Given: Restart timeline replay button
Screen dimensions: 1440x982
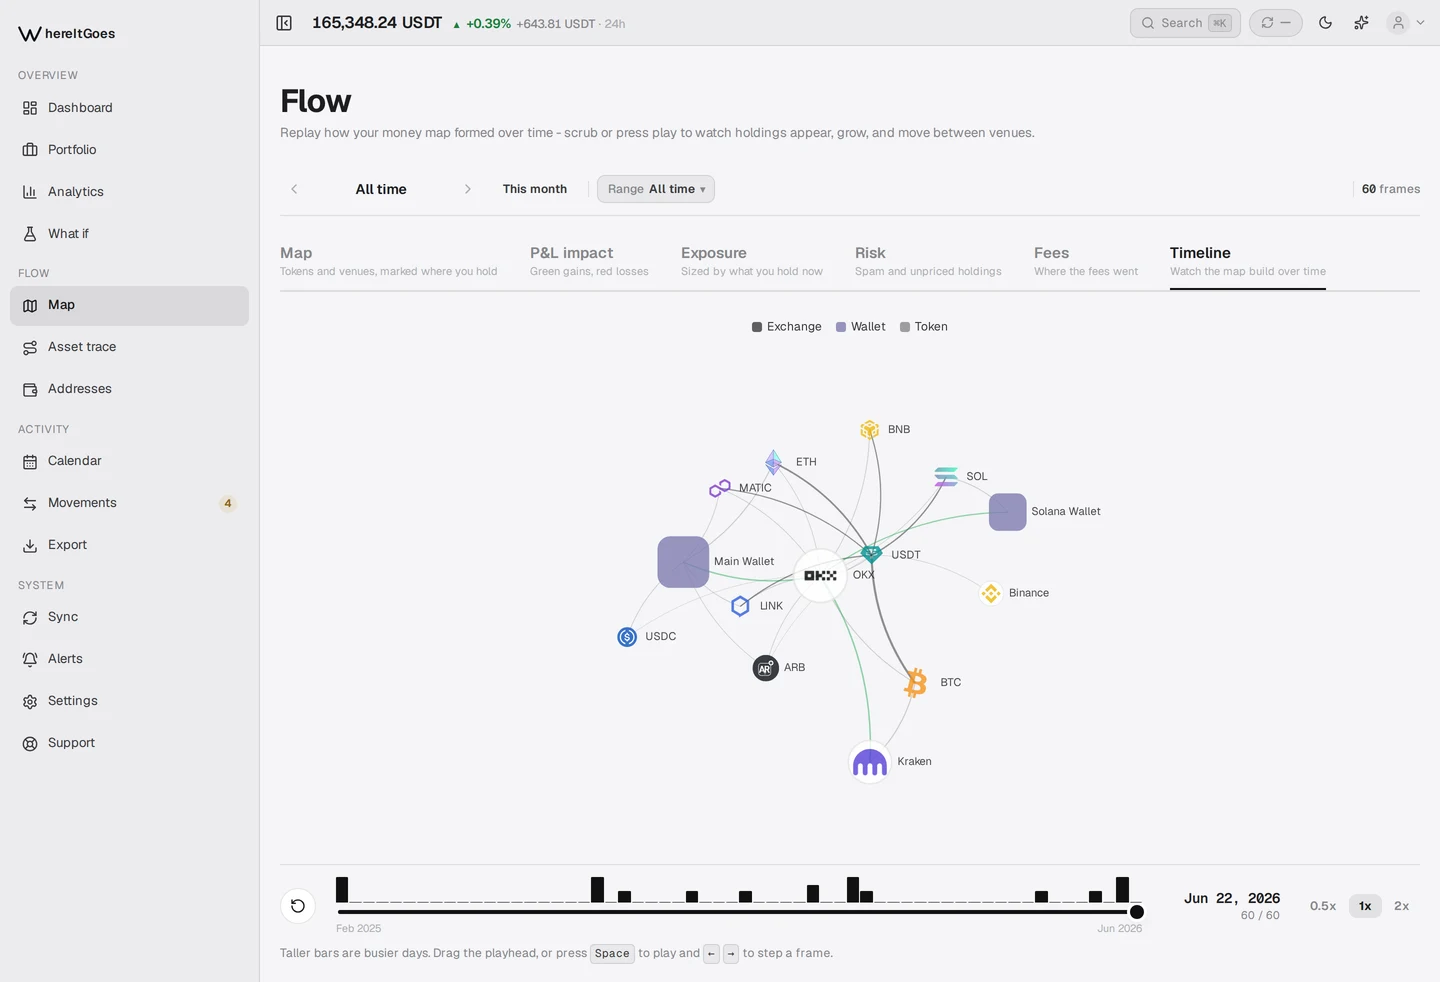Looking at the screenshot, I should 298,906.
